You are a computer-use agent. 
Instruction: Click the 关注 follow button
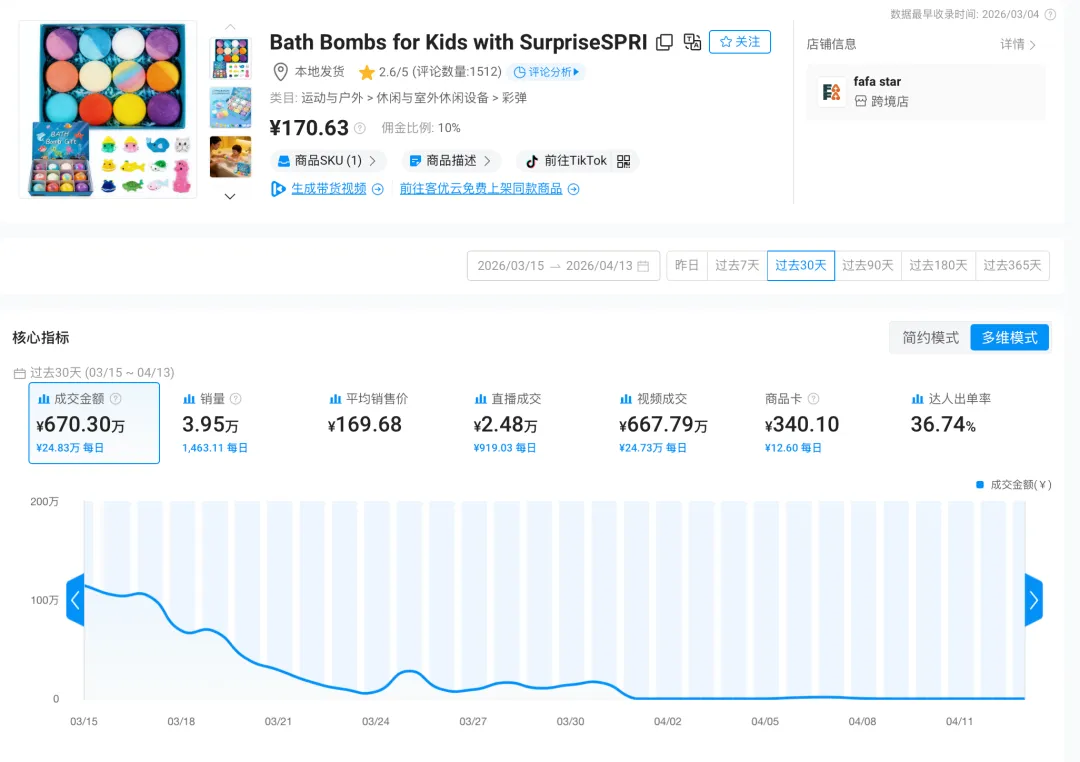click(x=739, y=42)
